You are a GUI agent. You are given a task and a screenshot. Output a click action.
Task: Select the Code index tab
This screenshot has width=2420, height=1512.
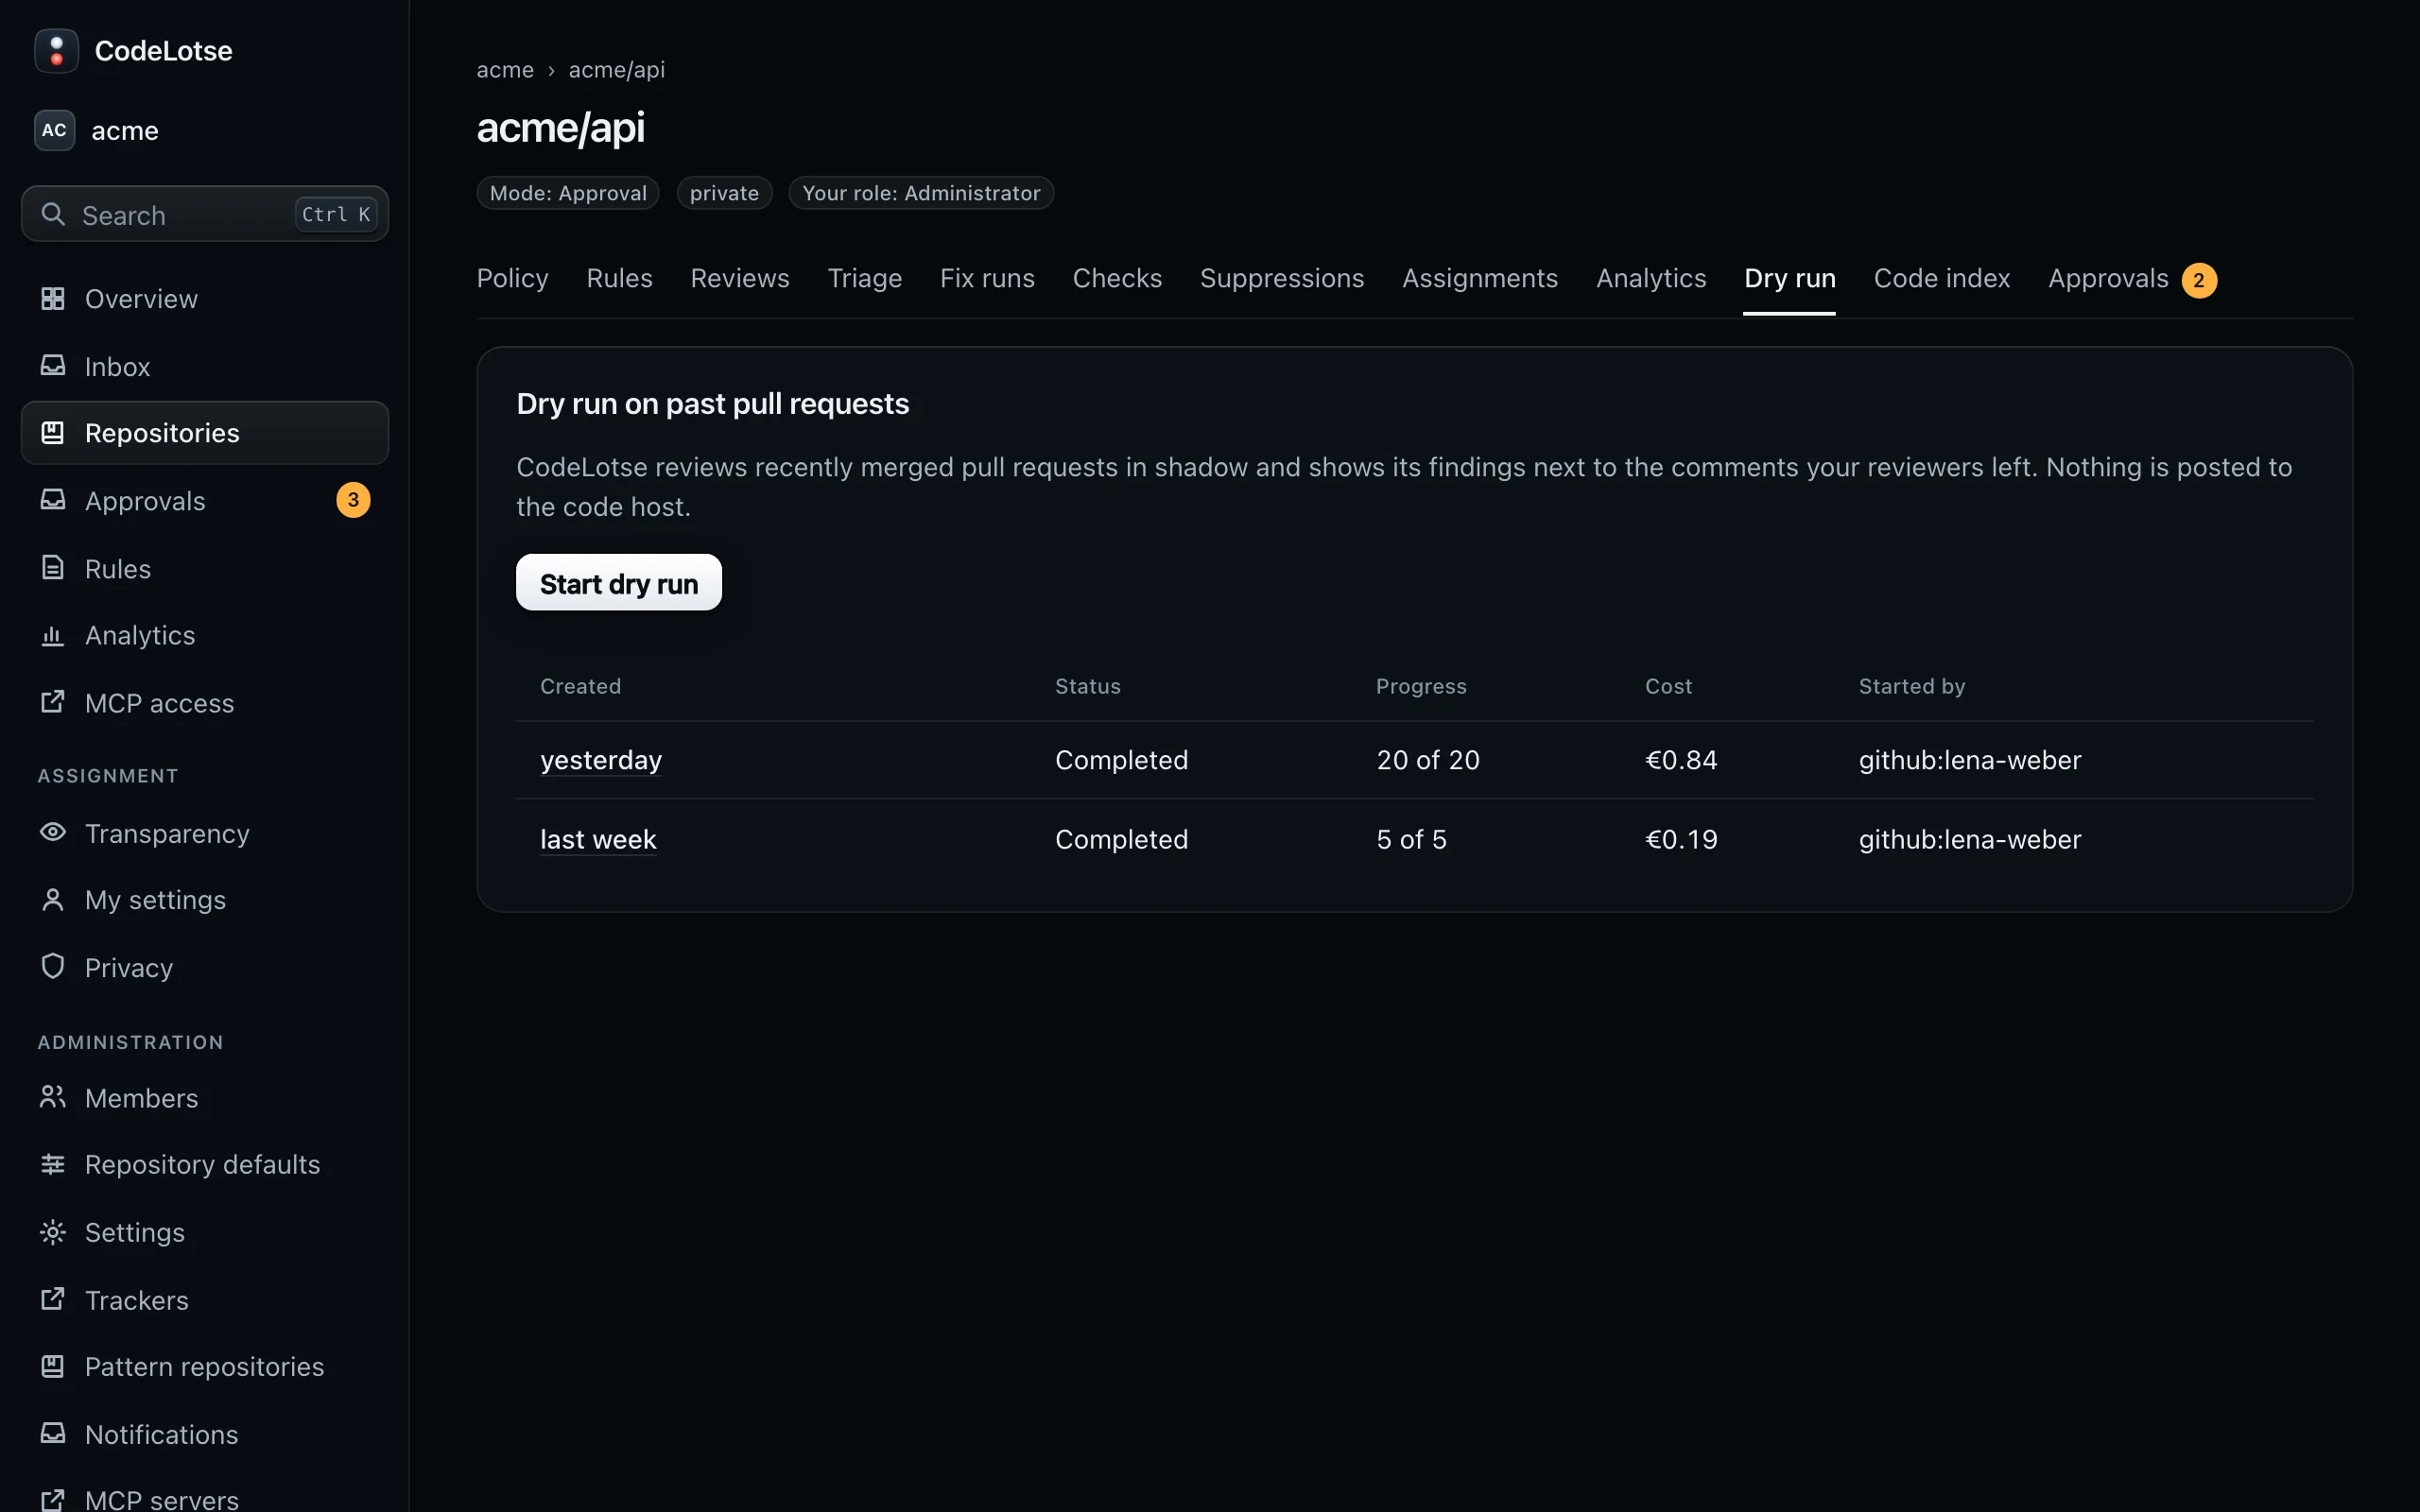[1941, 278]
